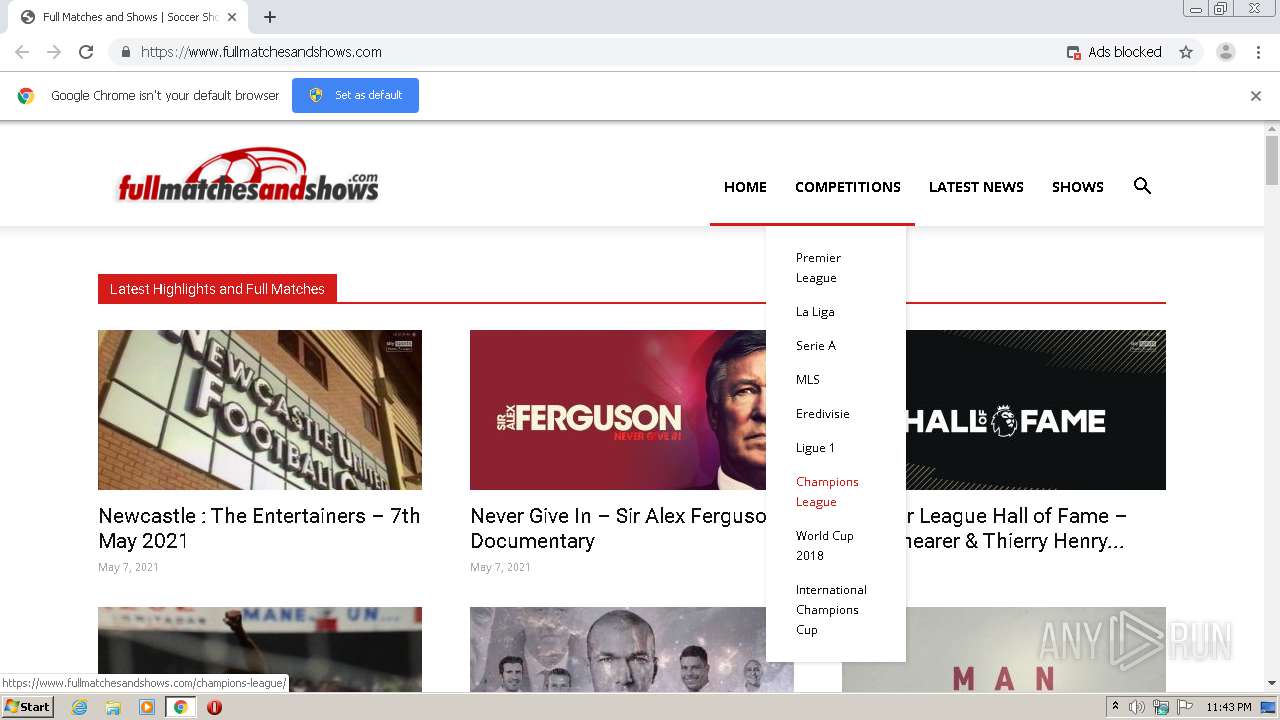Select Premier League from dropdown
Viewport: 1280px width, 720px height.
pyautogui.click(x=818, y=268)
